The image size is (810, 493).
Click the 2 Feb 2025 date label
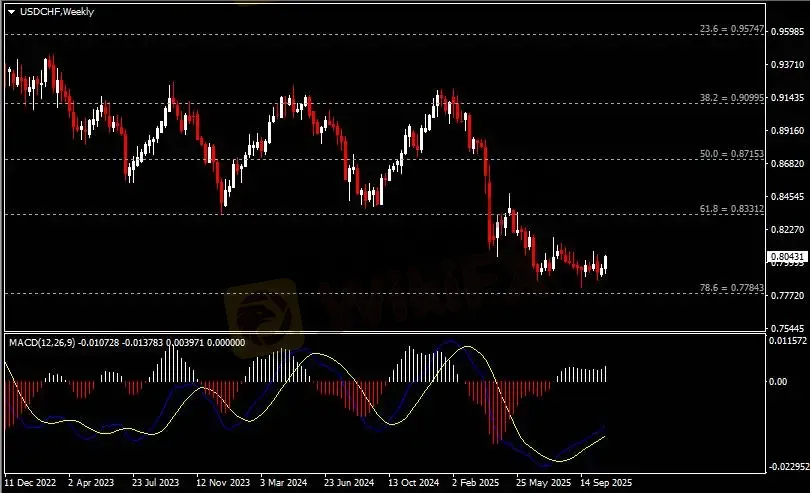[x=475, y=483]
